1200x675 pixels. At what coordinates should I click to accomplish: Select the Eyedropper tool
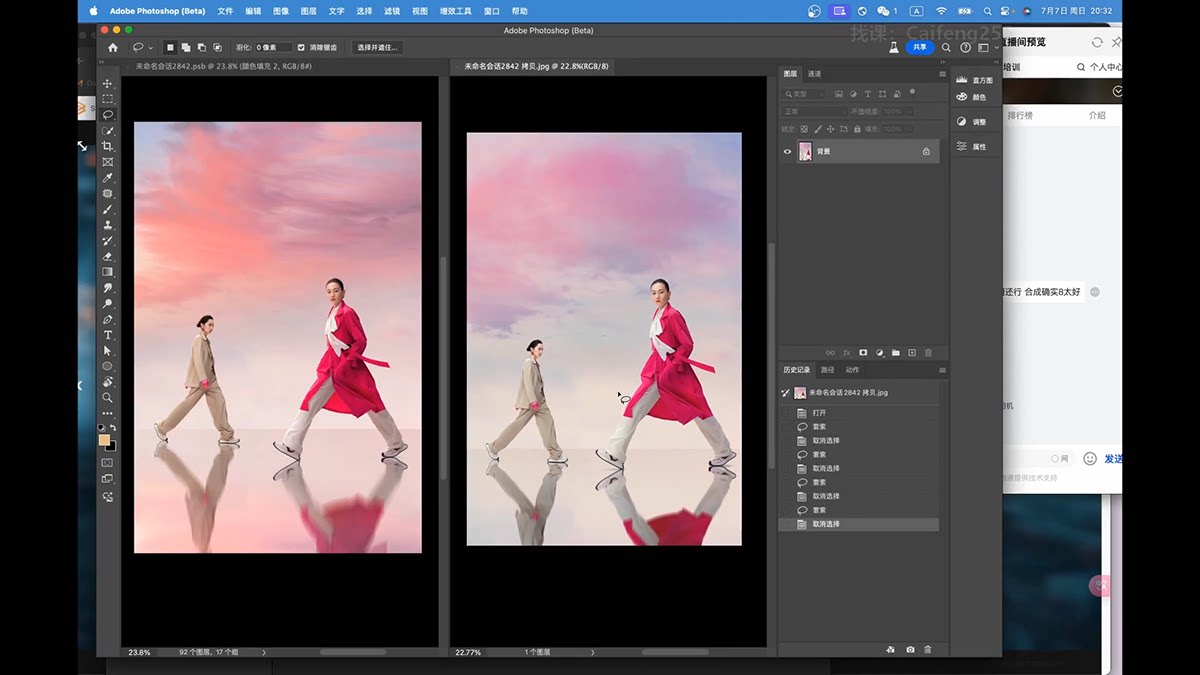[x=107, y=178]
